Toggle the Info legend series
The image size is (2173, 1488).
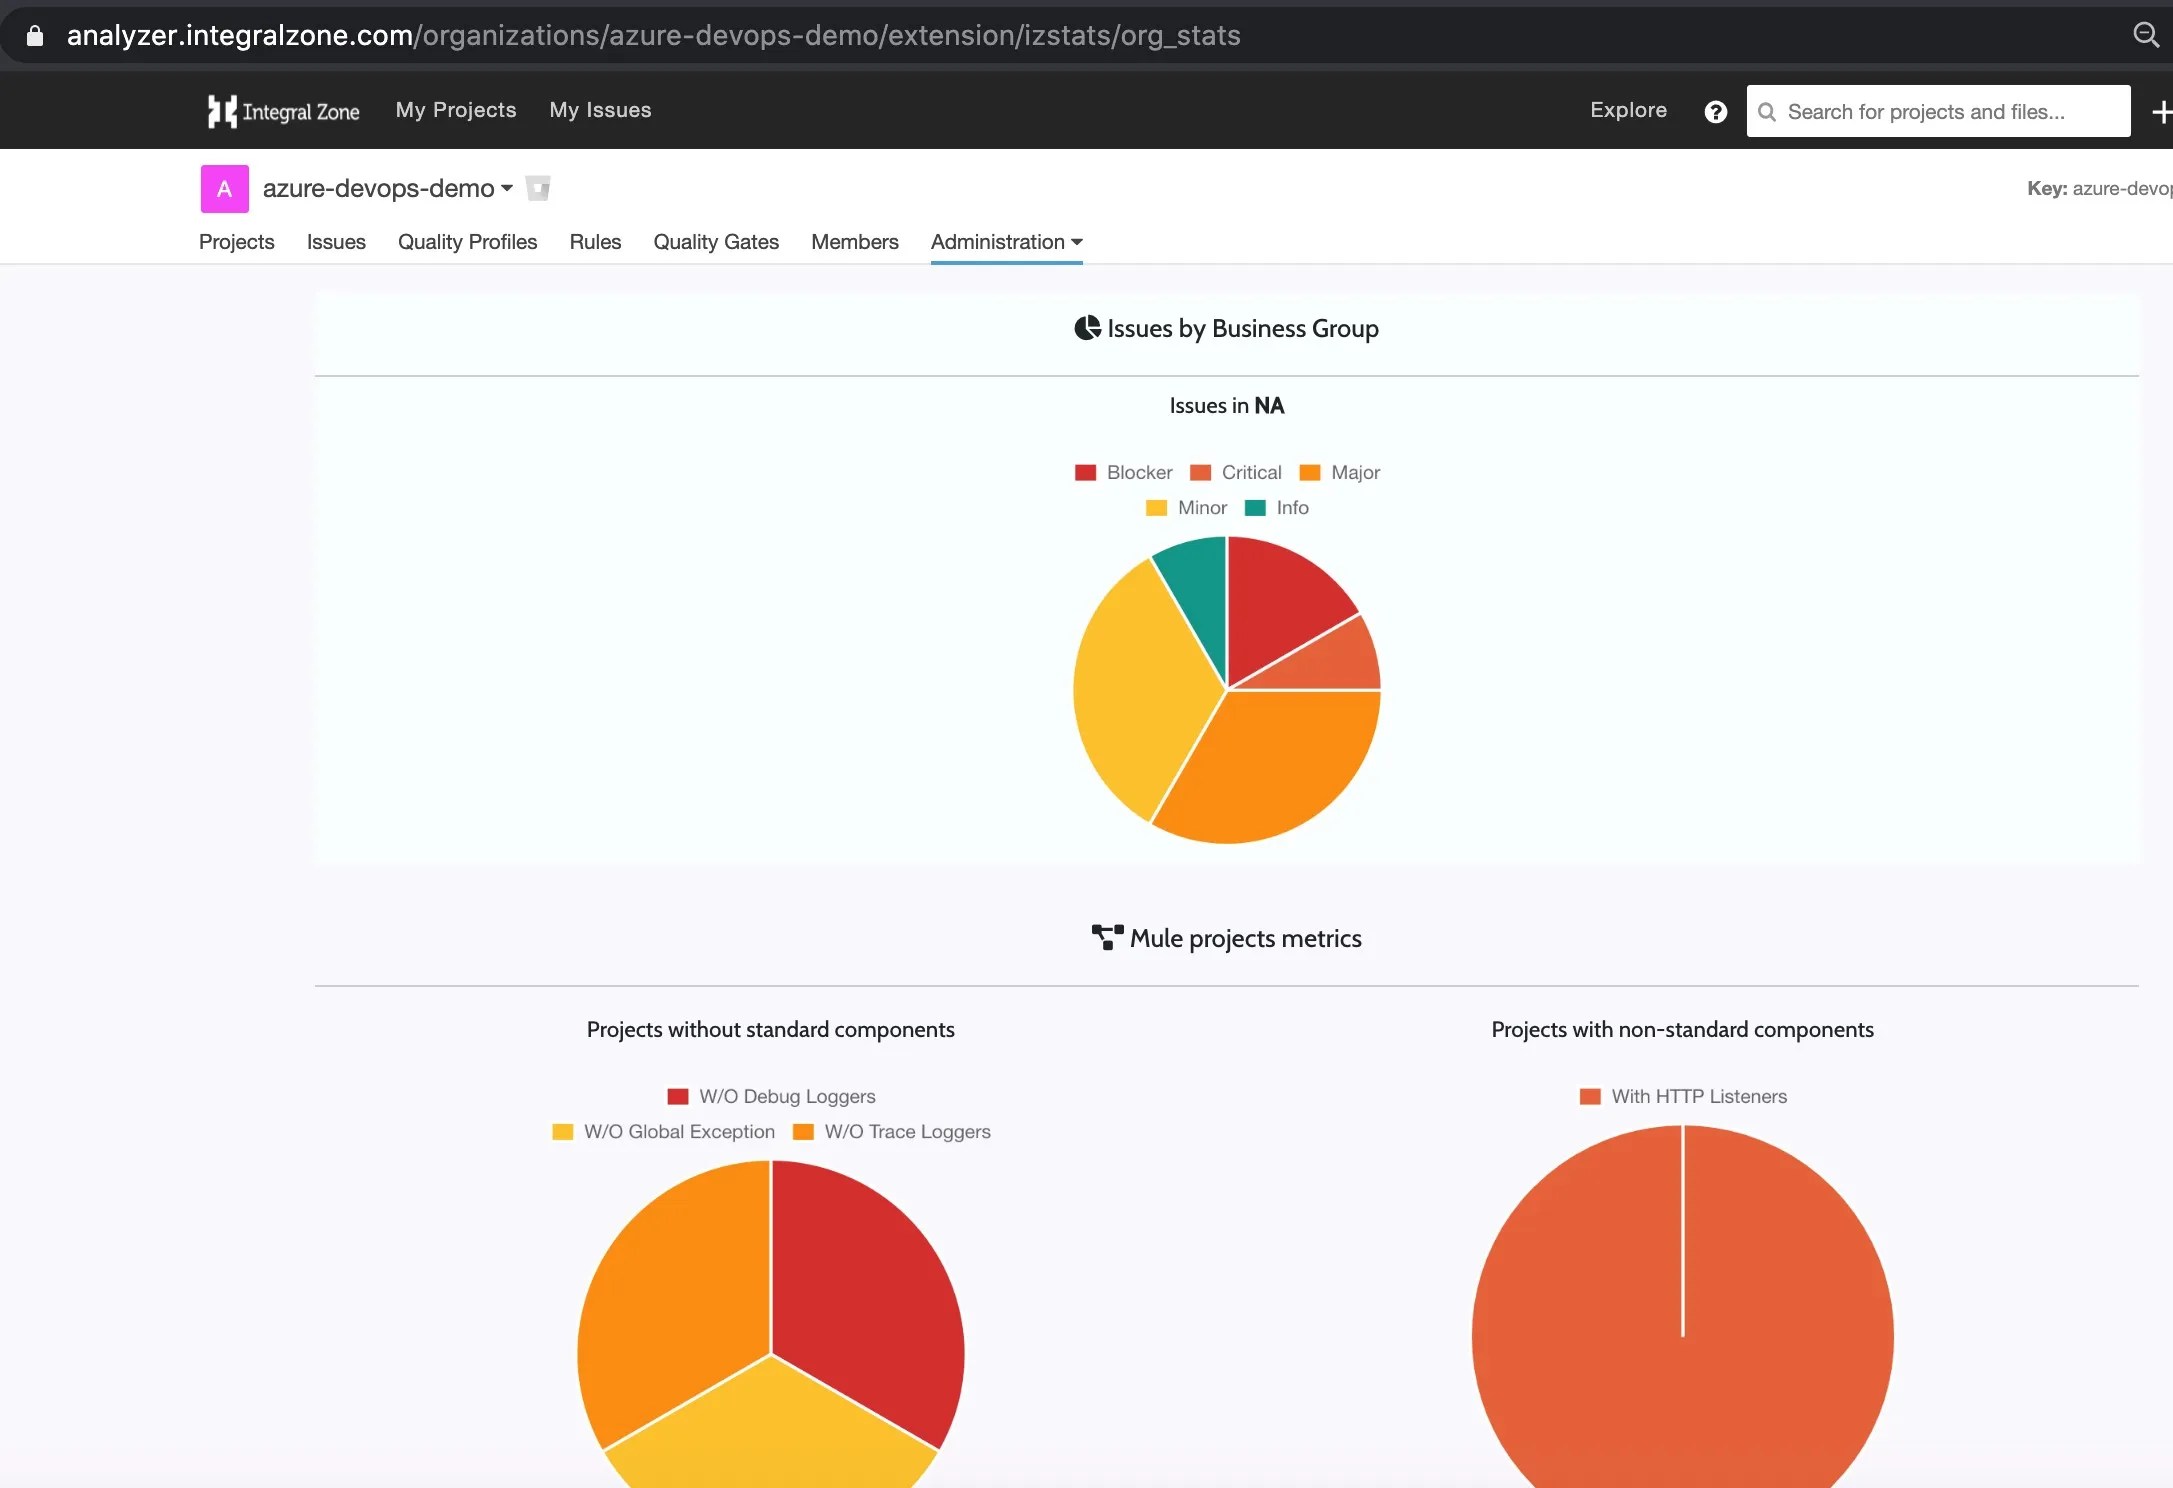click(x=1291, y=508)
